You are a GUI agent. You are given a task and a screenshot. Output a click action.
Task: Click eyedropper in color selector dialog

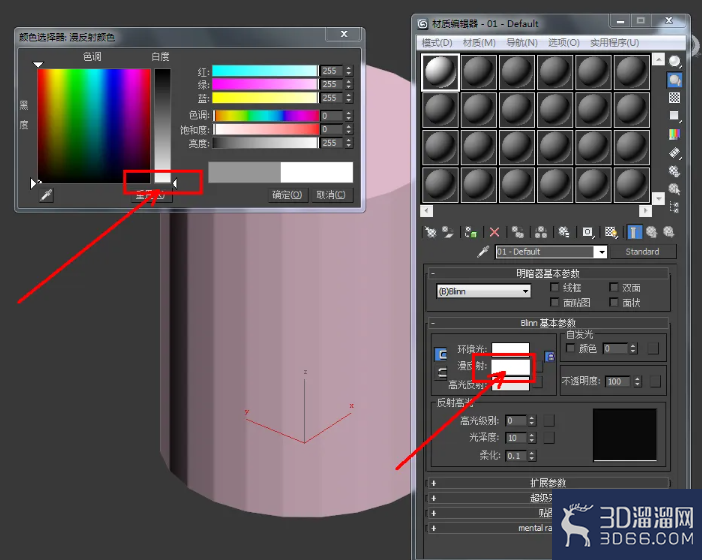[x=46, y=195]
